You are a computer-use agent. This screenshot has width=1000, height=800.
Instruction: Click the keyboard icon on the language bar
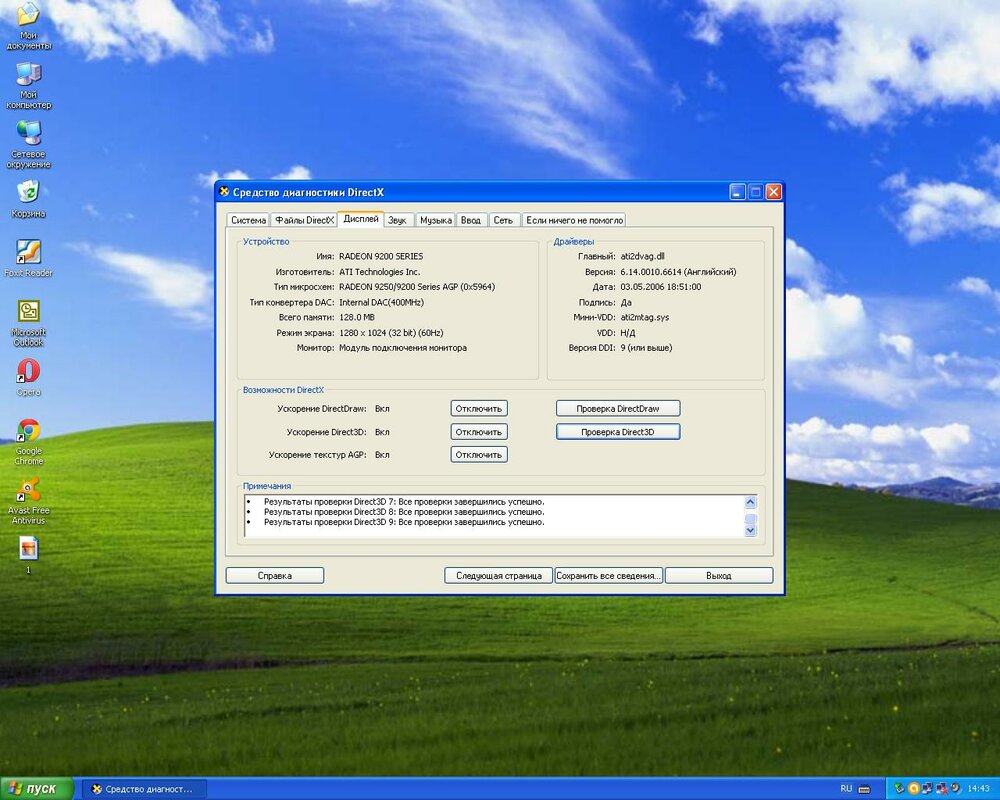point(864,789)
